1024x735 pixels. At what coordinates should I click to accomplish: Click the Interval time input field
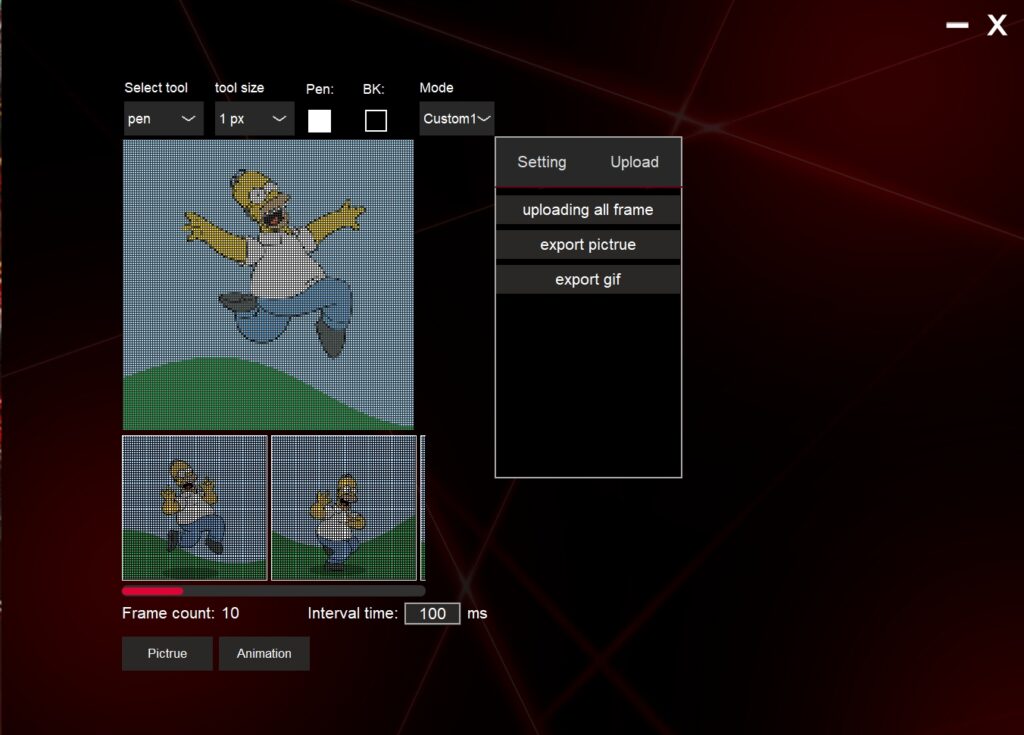[432, 613]
